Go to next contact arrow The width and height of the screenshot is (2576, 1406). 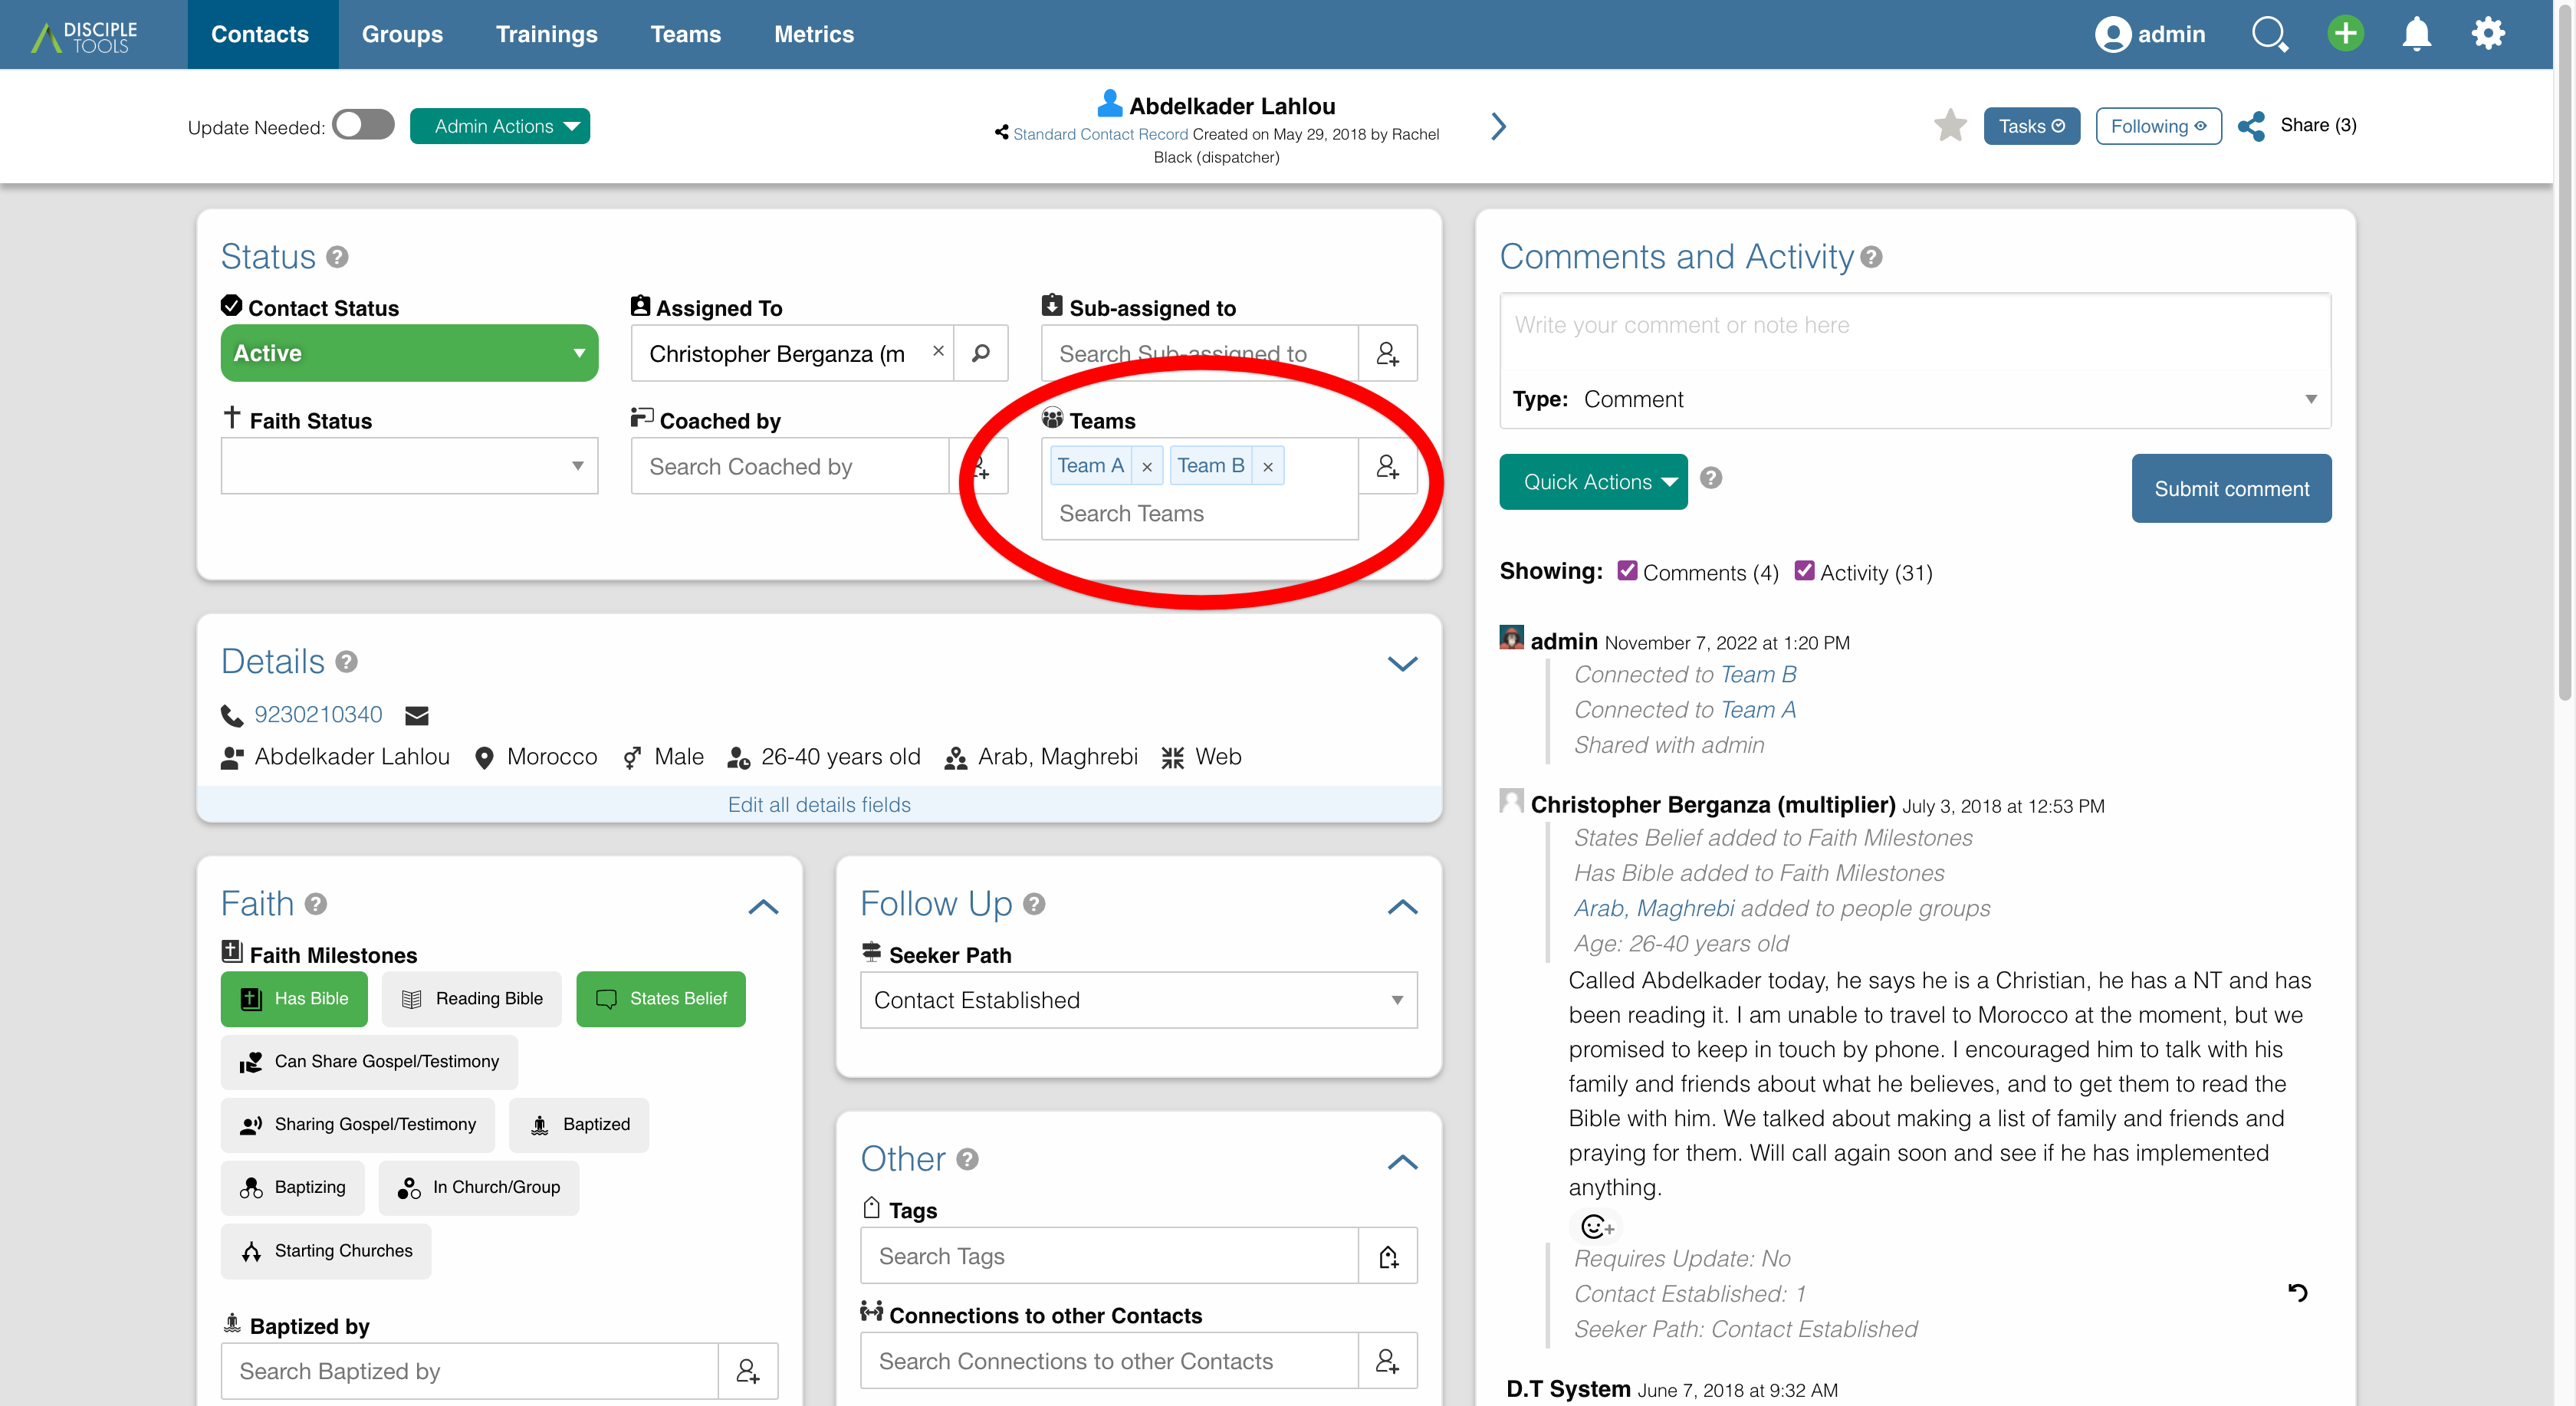click(1498, 126)
